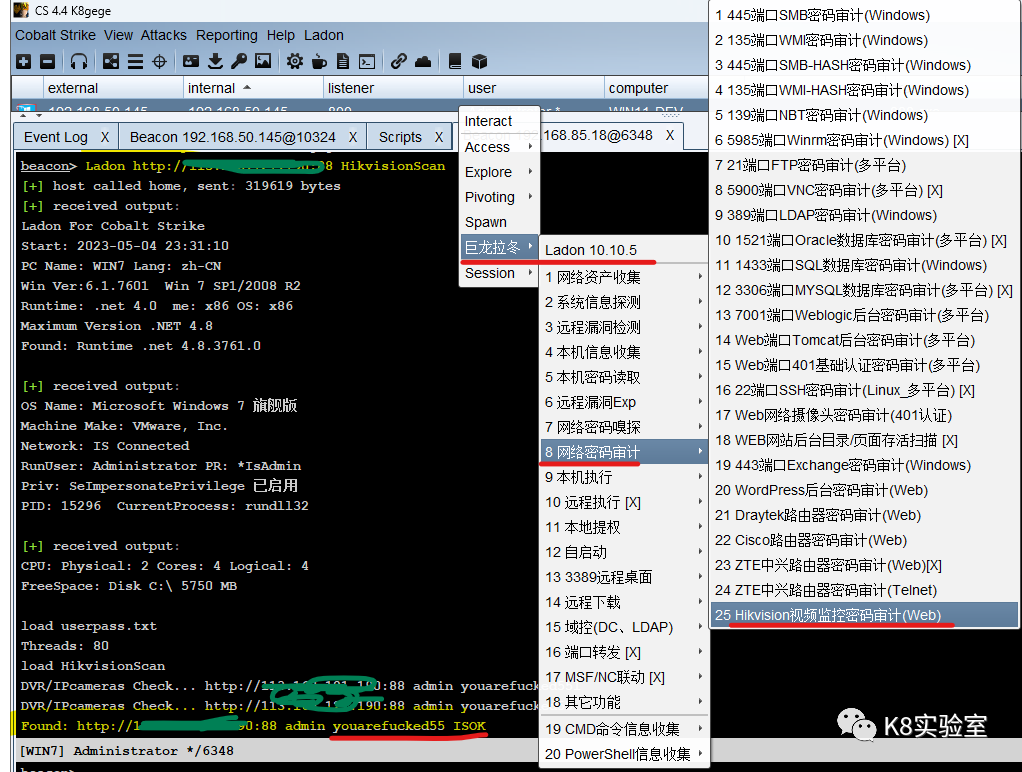
Task: Expand 5 本机密码读取 submenu
Action: (624, 377)
